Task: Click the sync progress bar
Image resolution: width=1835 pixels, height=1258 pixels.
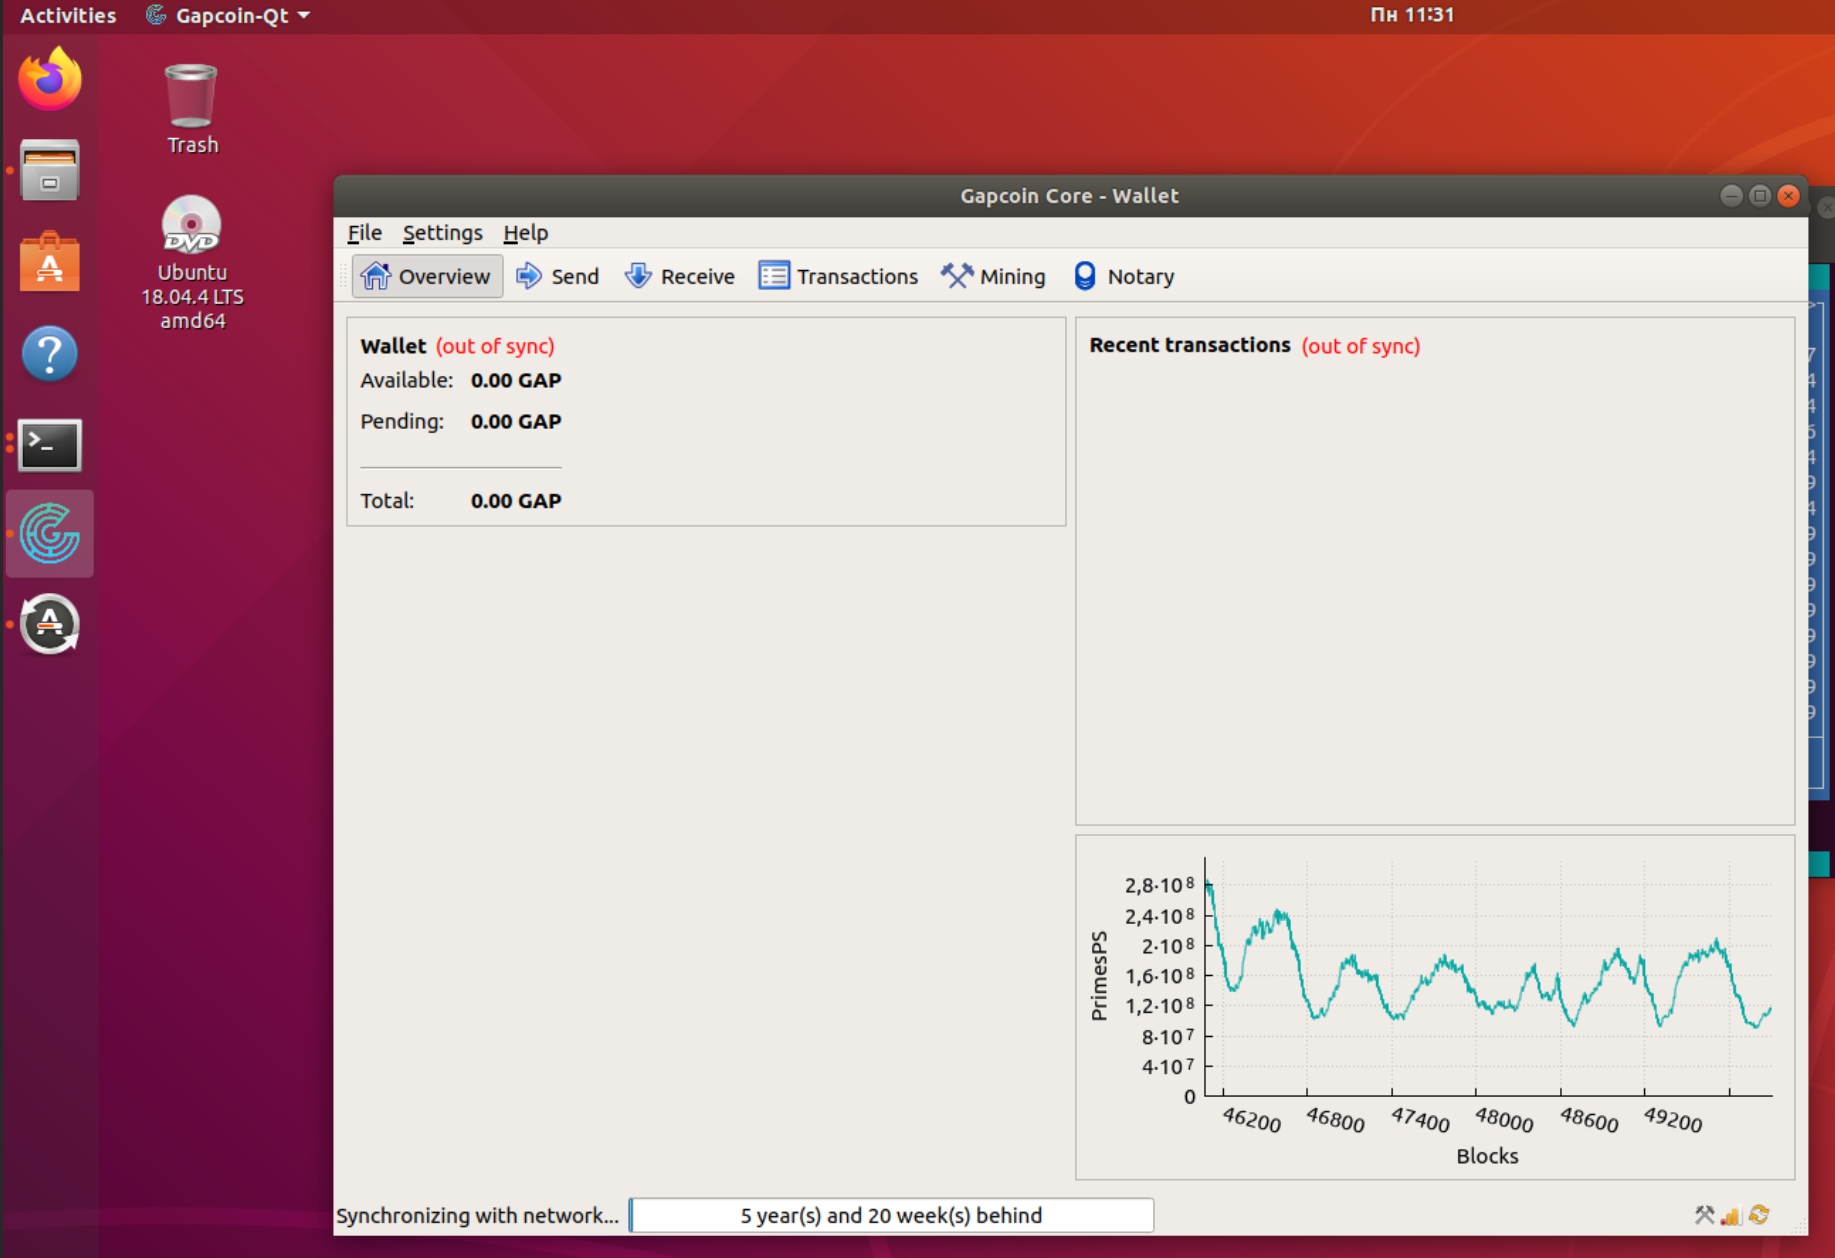Action: click(891, 1215)
